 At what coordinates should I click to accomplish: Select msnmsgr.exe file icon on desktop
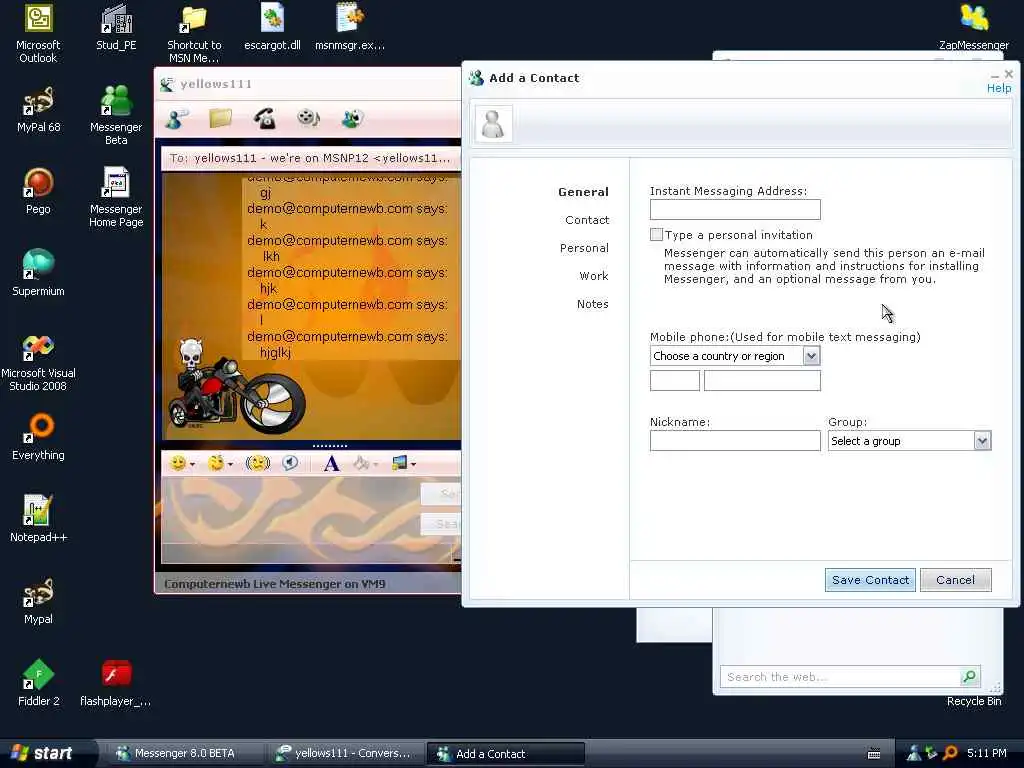coord(350,27)
